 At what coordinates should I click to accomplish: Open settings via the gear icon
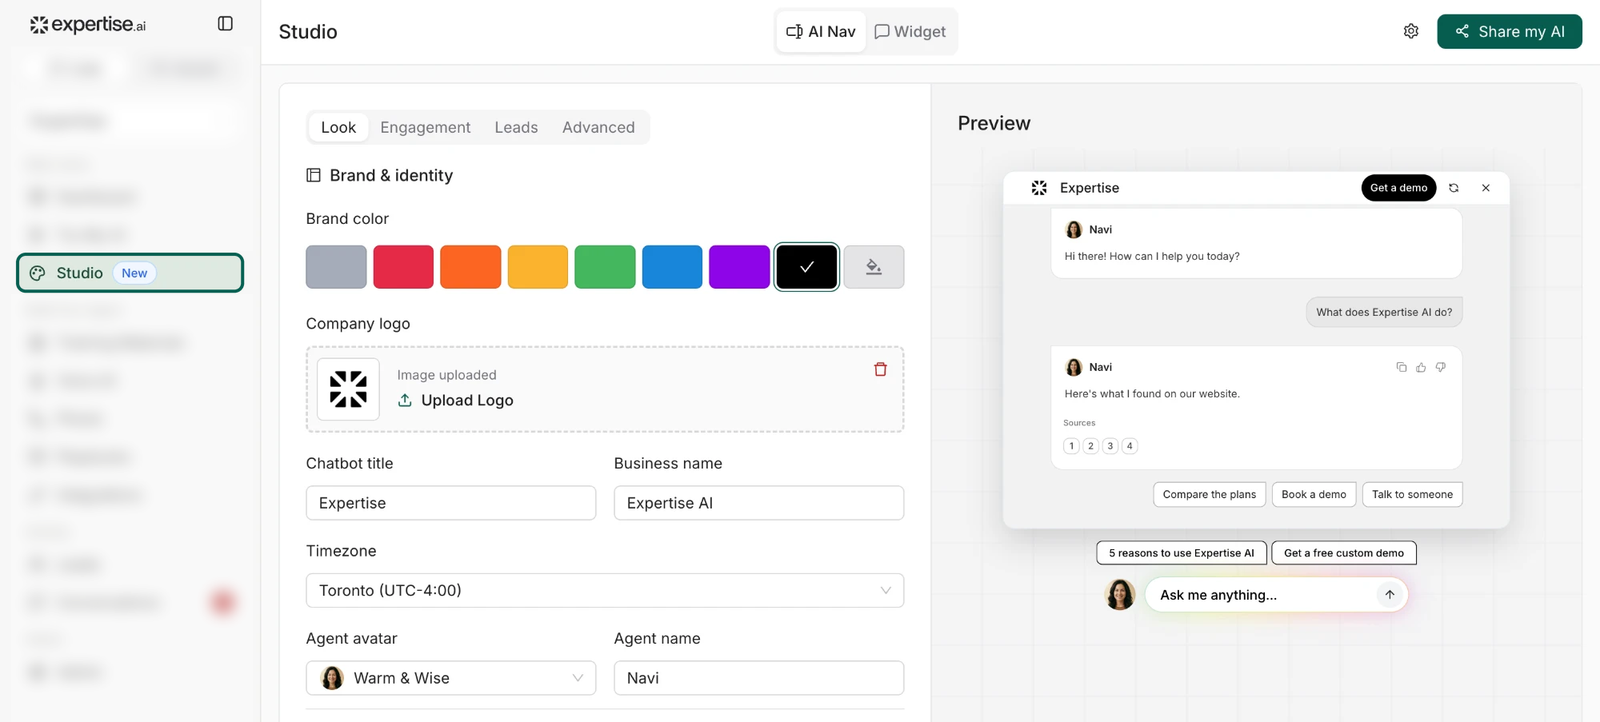tap(1411, 31)
